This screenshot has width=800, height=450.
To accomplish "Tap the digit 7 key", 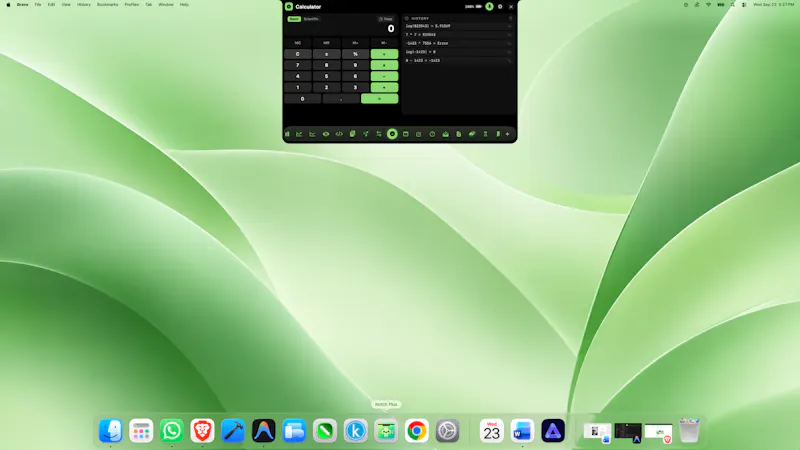I will click(297, 65).
